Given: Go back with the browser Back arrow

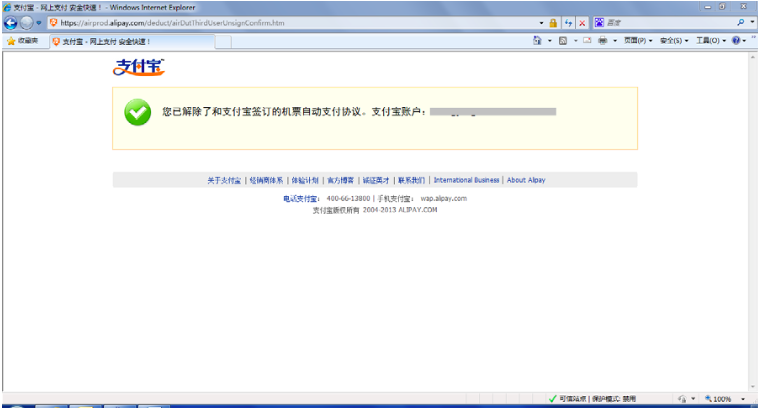Looking at the screenshot, I should 10,23.
